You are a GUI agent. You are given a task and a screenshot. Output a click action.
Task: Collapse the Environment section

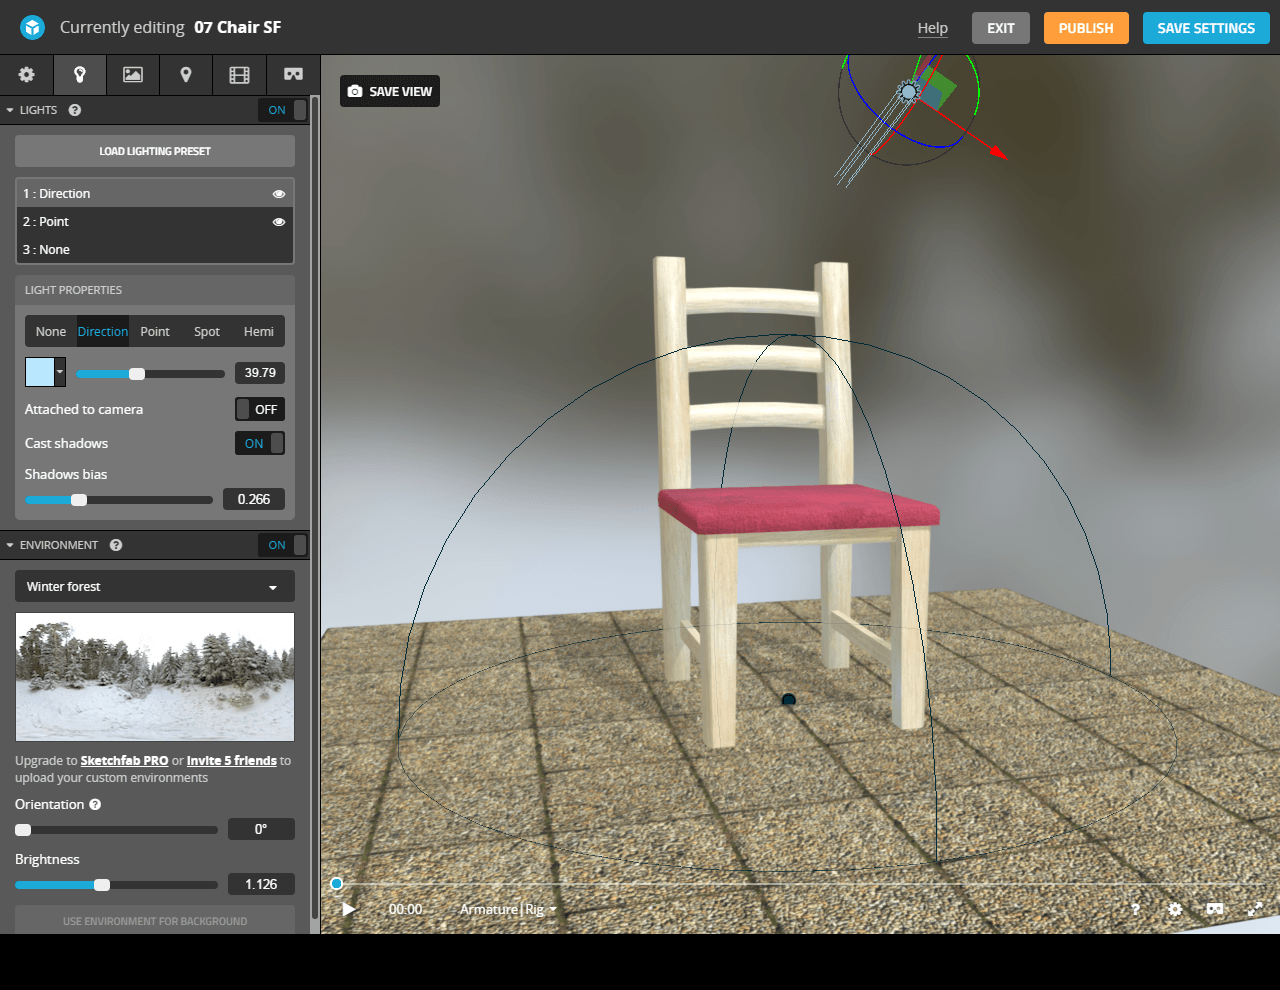tap(10, 545)
